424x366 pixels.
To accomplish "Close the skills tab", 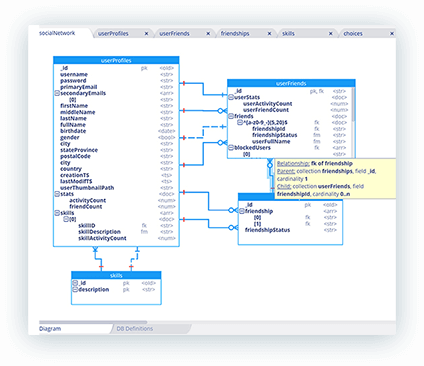I will (331, 34).
